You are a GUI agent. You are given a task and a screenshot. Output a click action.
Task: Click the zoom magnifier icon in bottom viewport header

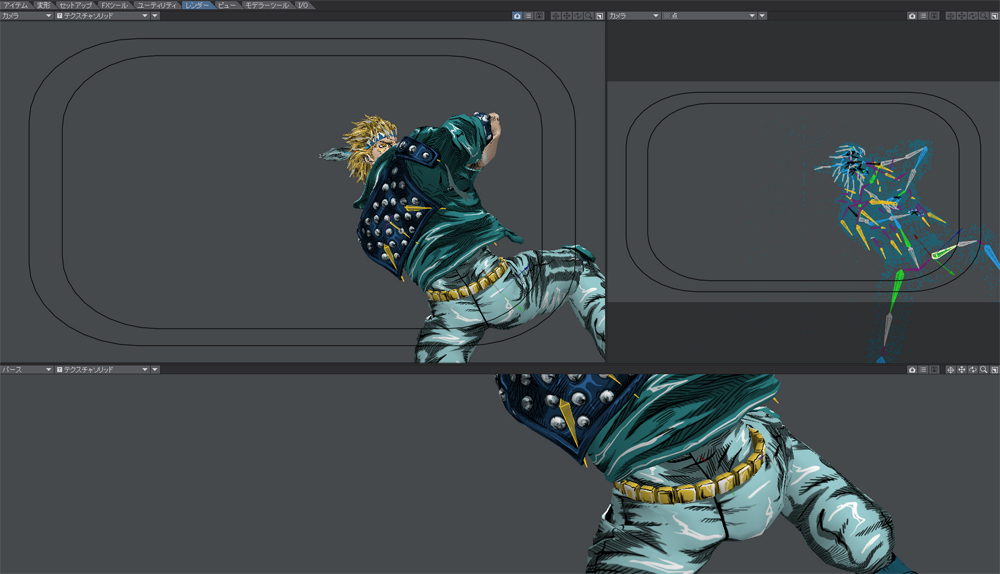(x=983, y=370)
